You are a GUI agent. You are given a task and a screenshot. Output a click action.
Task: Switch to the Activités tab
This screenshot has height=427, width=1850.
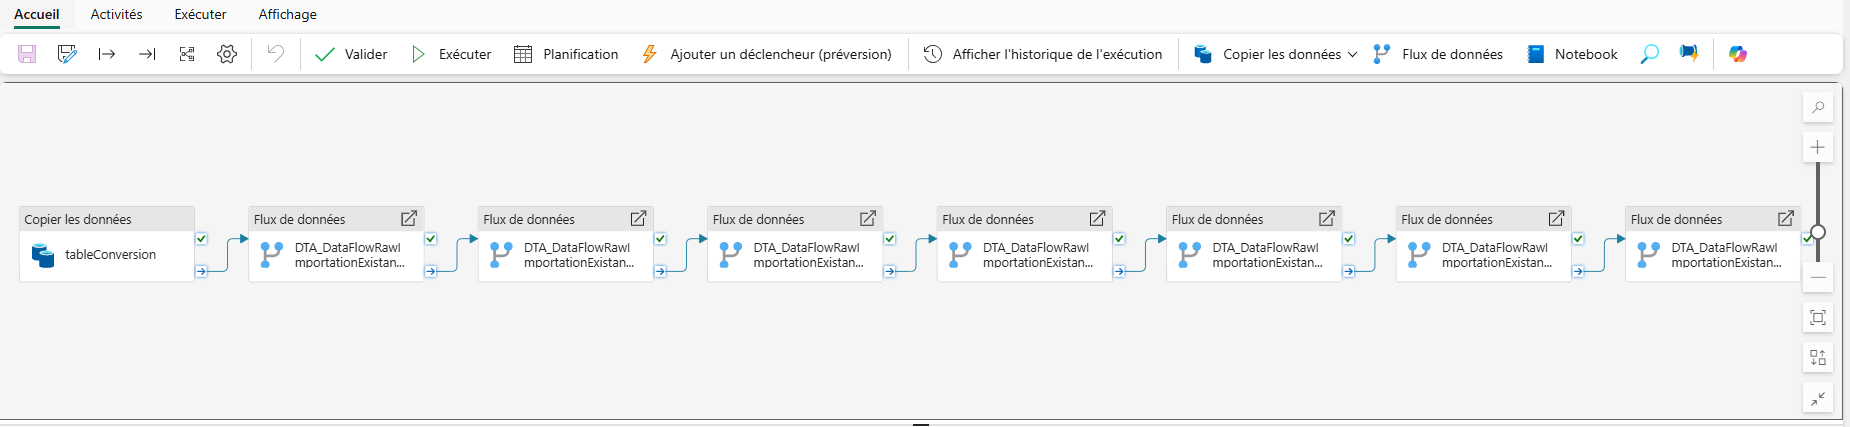(116, 14)
